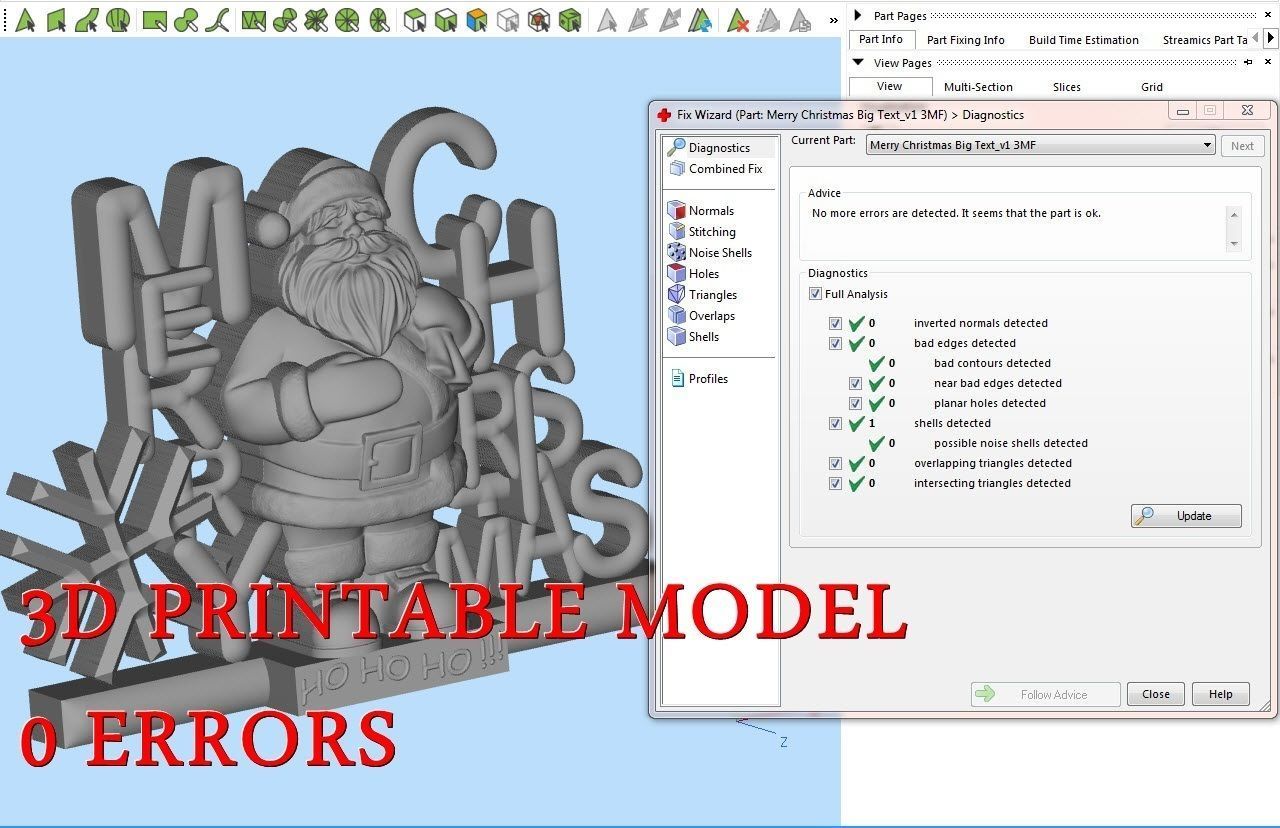Click Advice box scroll-down arrow
The width and height of the screenshot is (1280, 828).
pyautogui.click(x=1234, y=243)
